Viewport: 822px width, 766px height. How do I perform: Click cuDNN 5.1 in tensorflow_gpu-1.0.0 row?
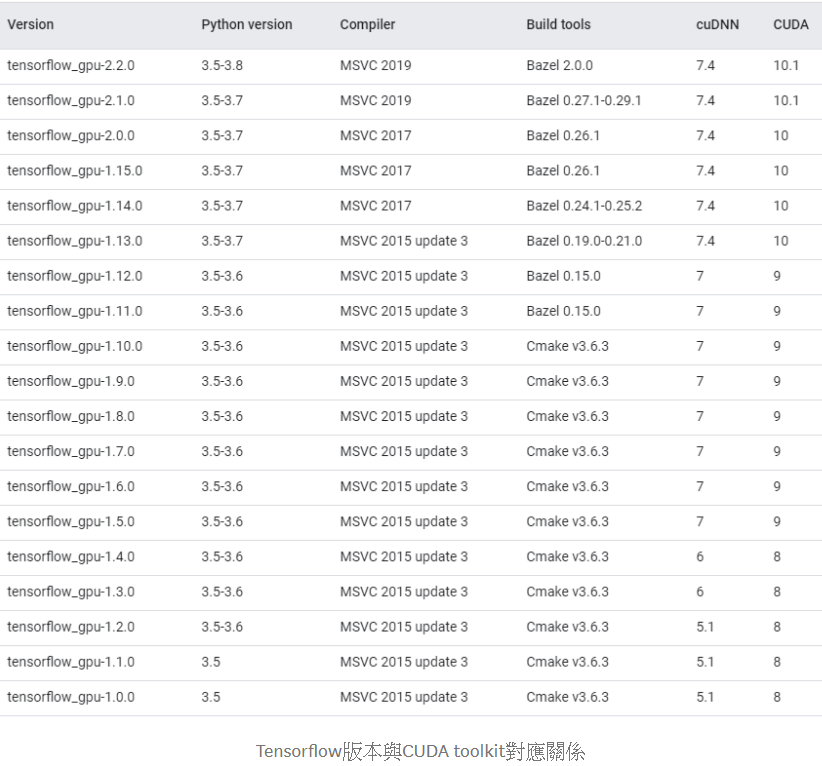(x=705, y=697)
